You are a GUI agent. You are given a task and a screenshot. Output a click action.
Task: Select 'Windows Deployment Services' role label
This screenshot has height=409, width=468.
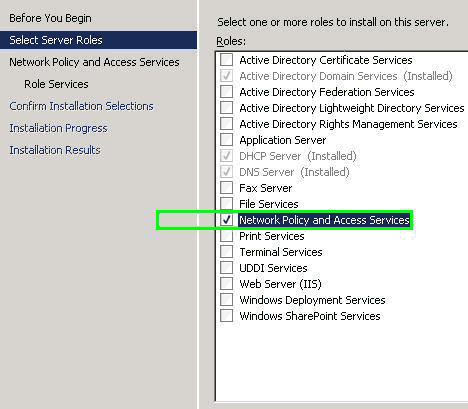pyautogui.click(x=312, y=300)
